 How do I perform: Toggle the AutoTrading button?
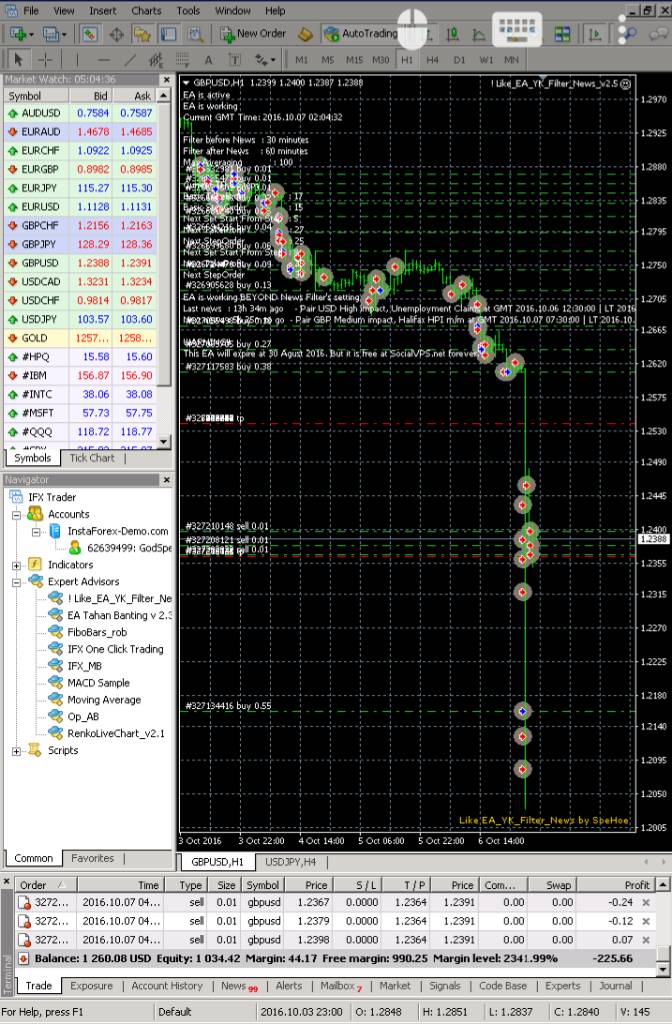pyautogui.click(x=358, y=33)
